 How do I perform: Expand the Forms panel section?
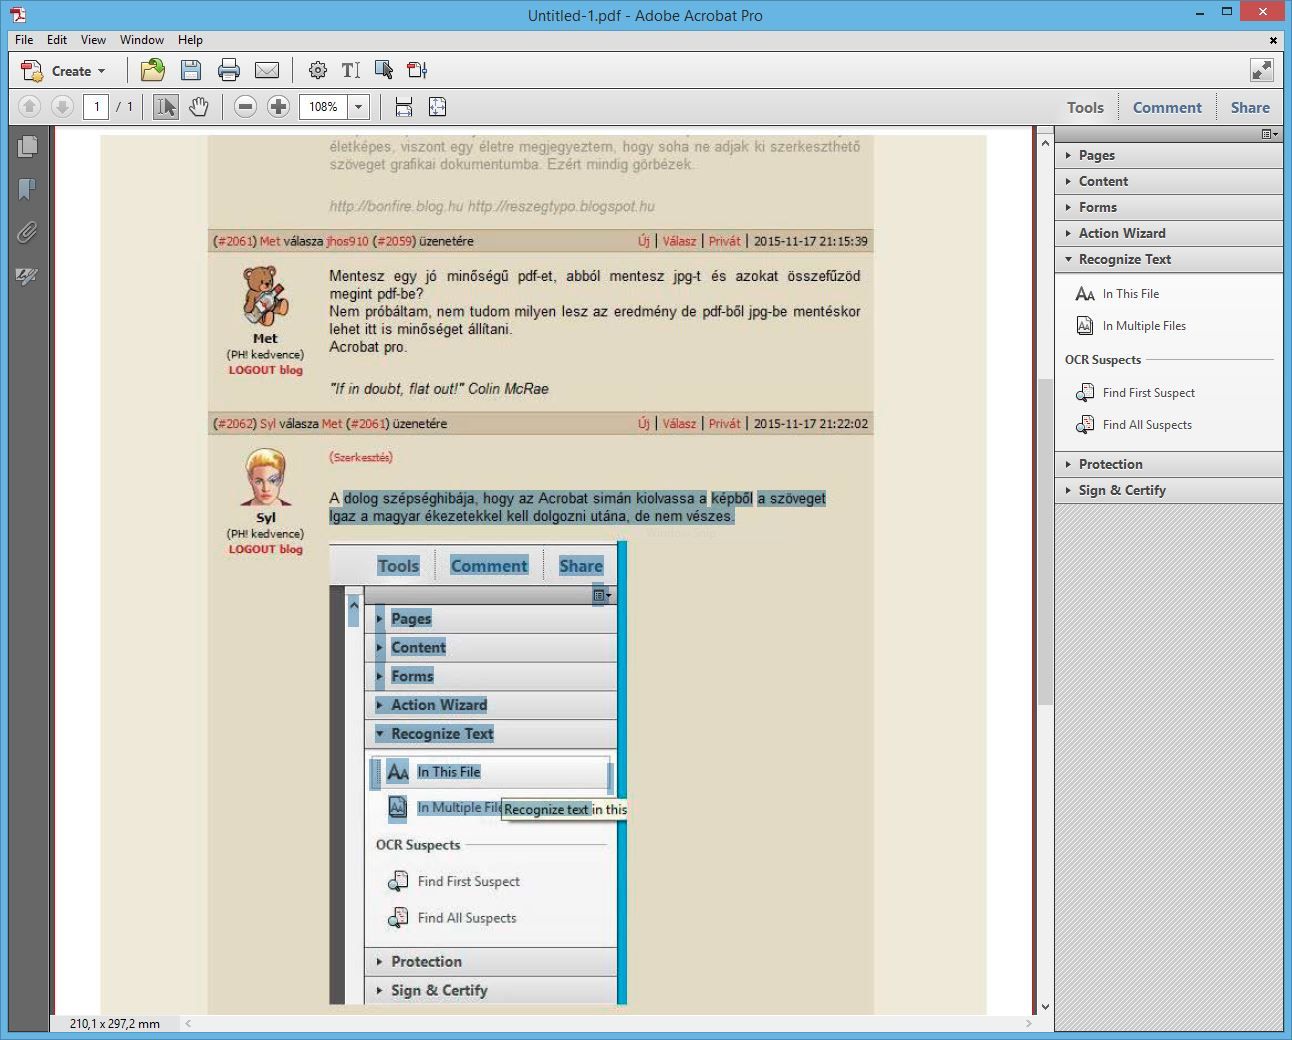(x=1168, y=207)
